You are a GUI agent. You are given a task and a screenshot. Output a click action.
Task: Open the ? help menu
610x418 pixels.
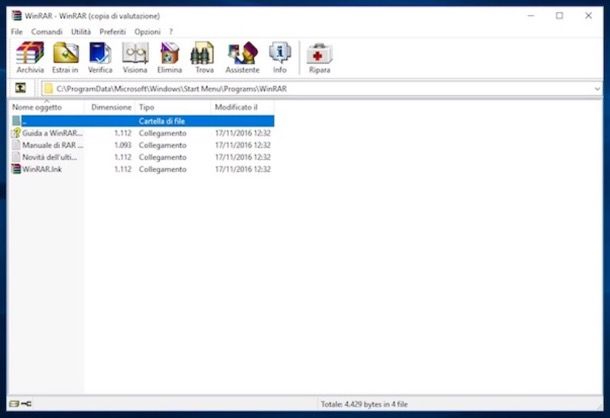(171, 32)
